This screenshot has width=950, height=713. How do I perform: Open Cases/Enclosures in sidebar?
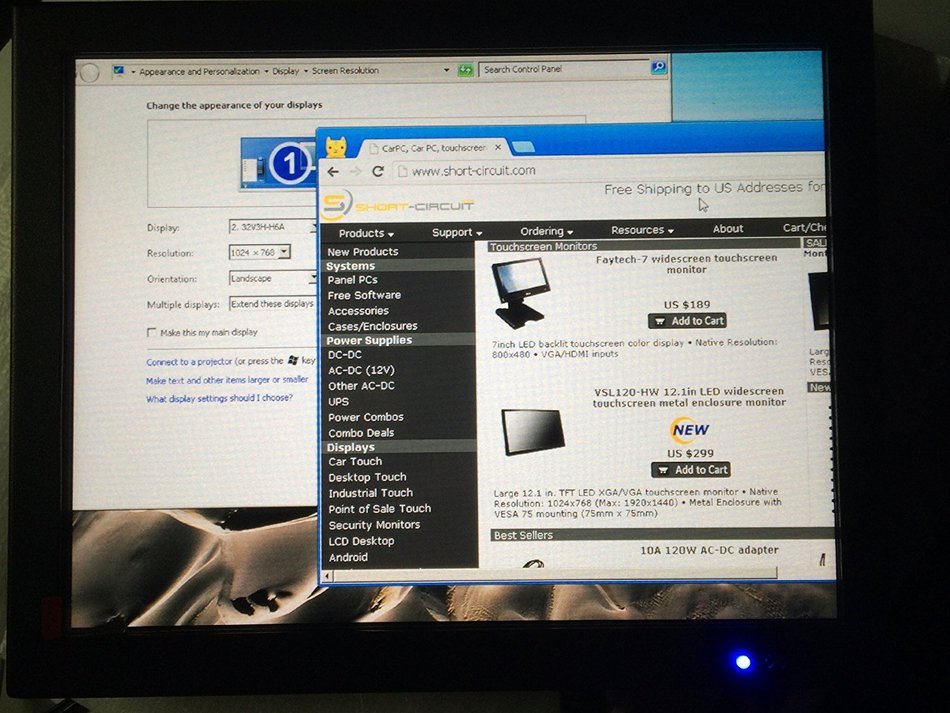373,326
